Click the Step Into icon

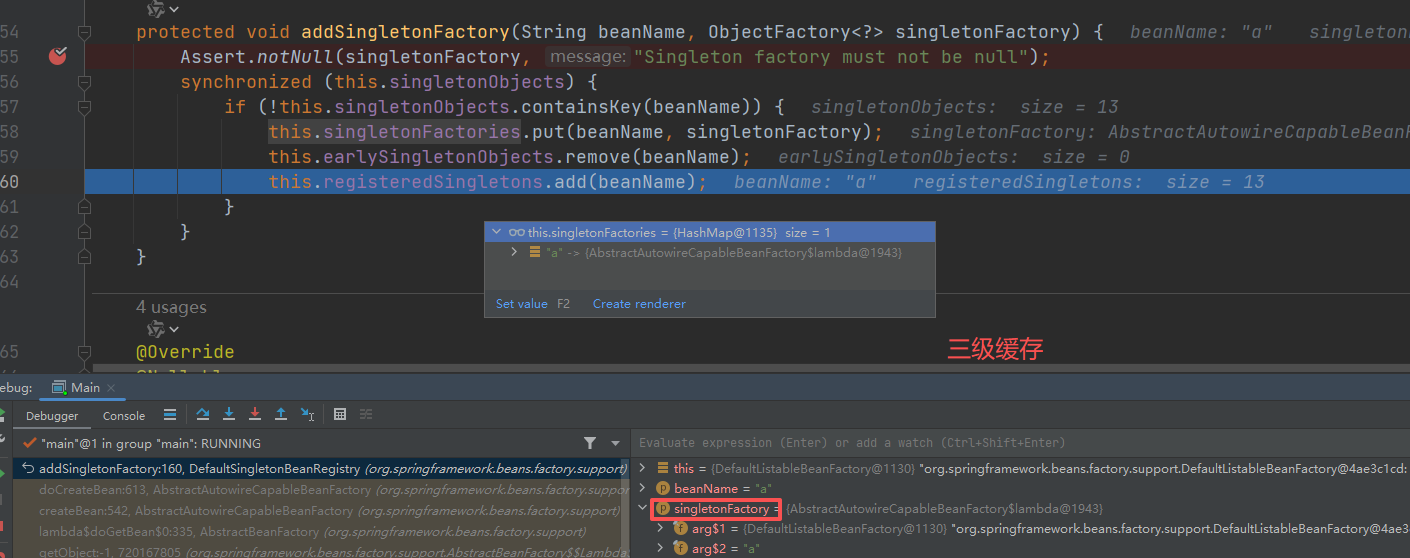tap(229, 415)
